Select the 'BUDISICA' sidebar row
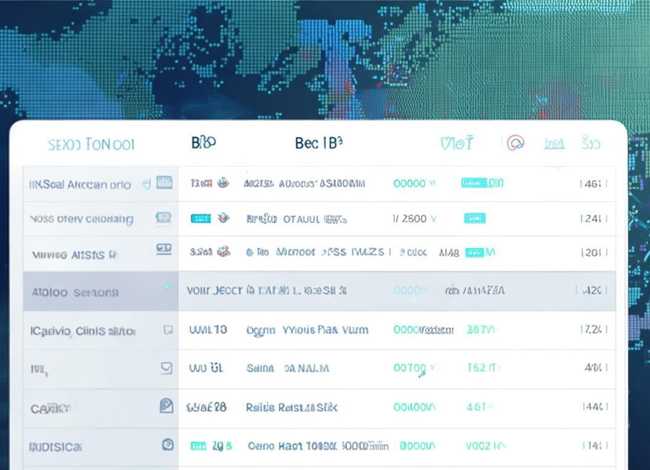 (101, 447)
